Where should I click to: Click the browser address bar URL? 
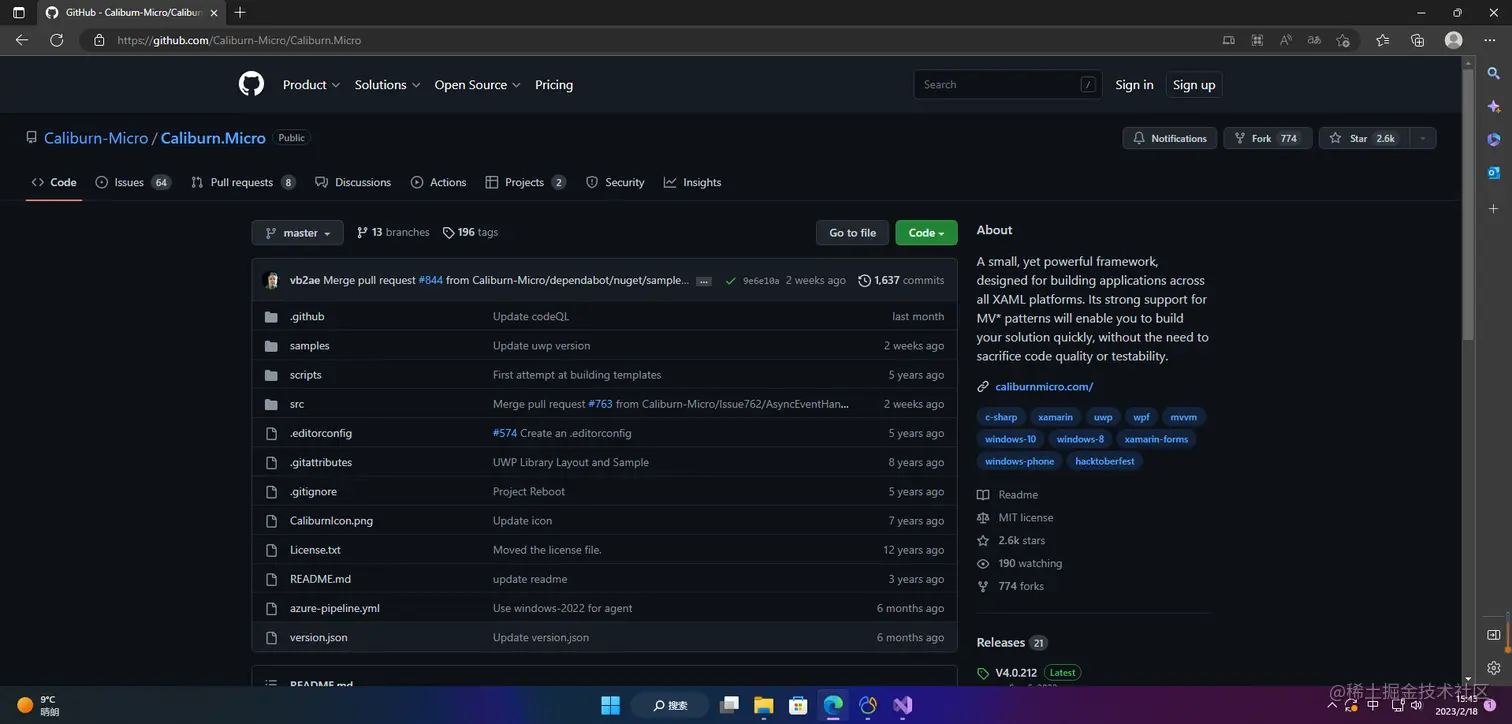(x=239, y=40)
